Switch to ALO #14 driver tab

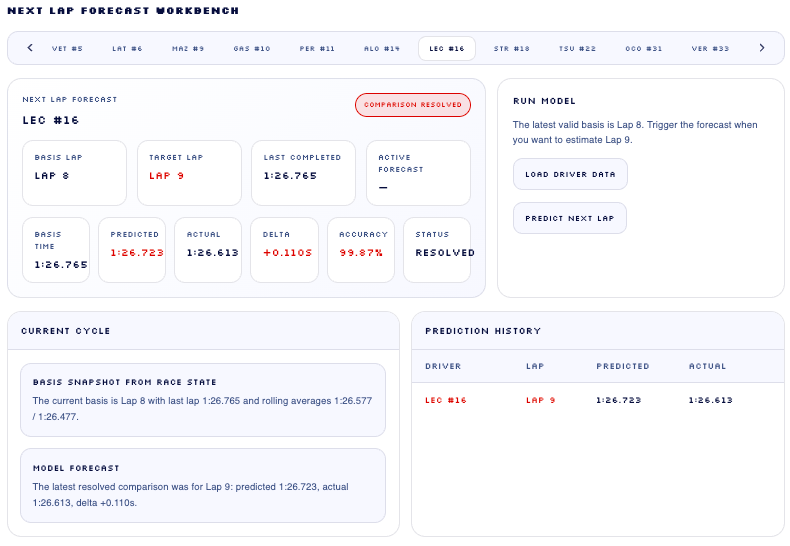[x=382, y=48]
